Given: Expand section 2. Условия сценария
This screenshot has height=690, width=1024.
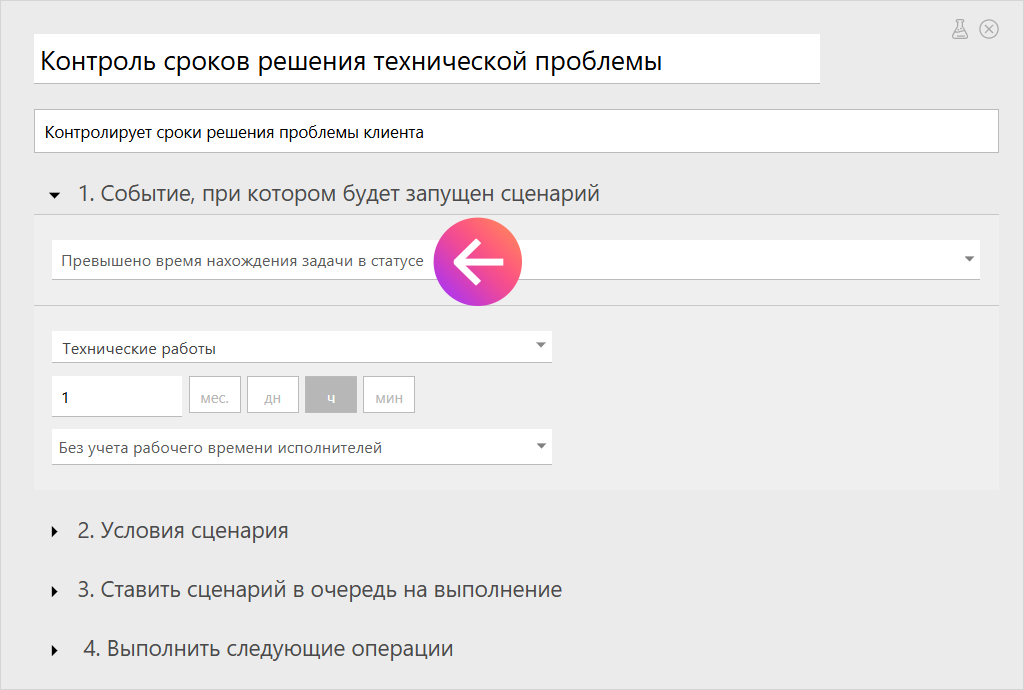Looking at the screenshot, I should click(x=182, y=531).
